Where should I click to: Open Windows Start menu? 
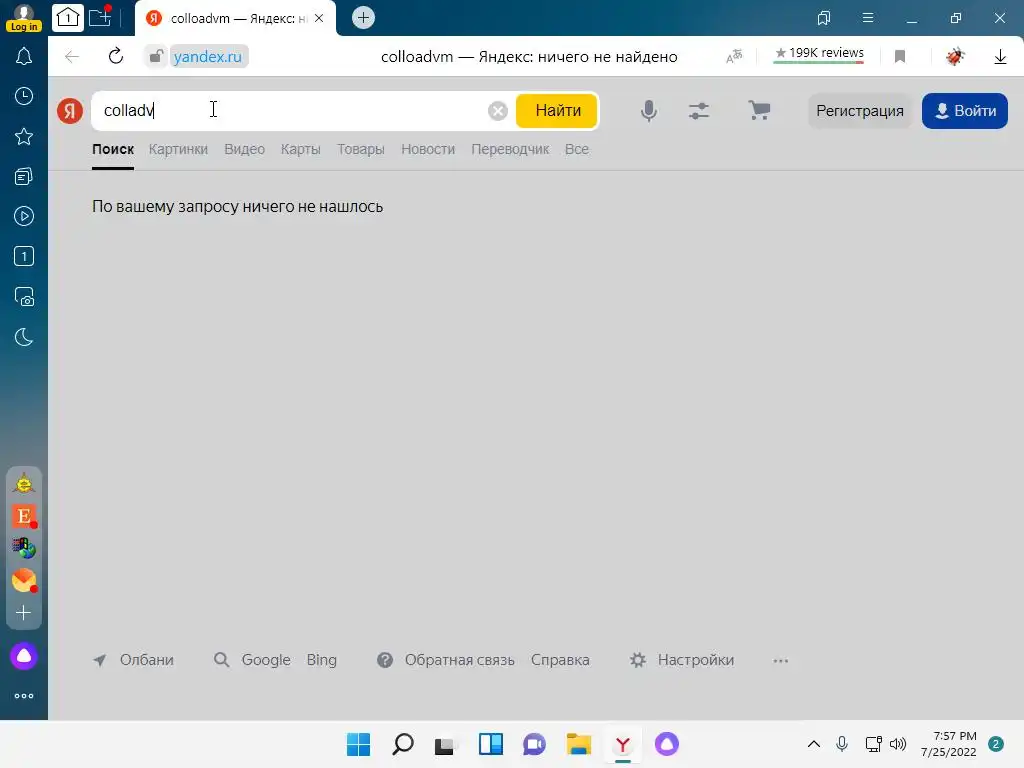[358, 744]
